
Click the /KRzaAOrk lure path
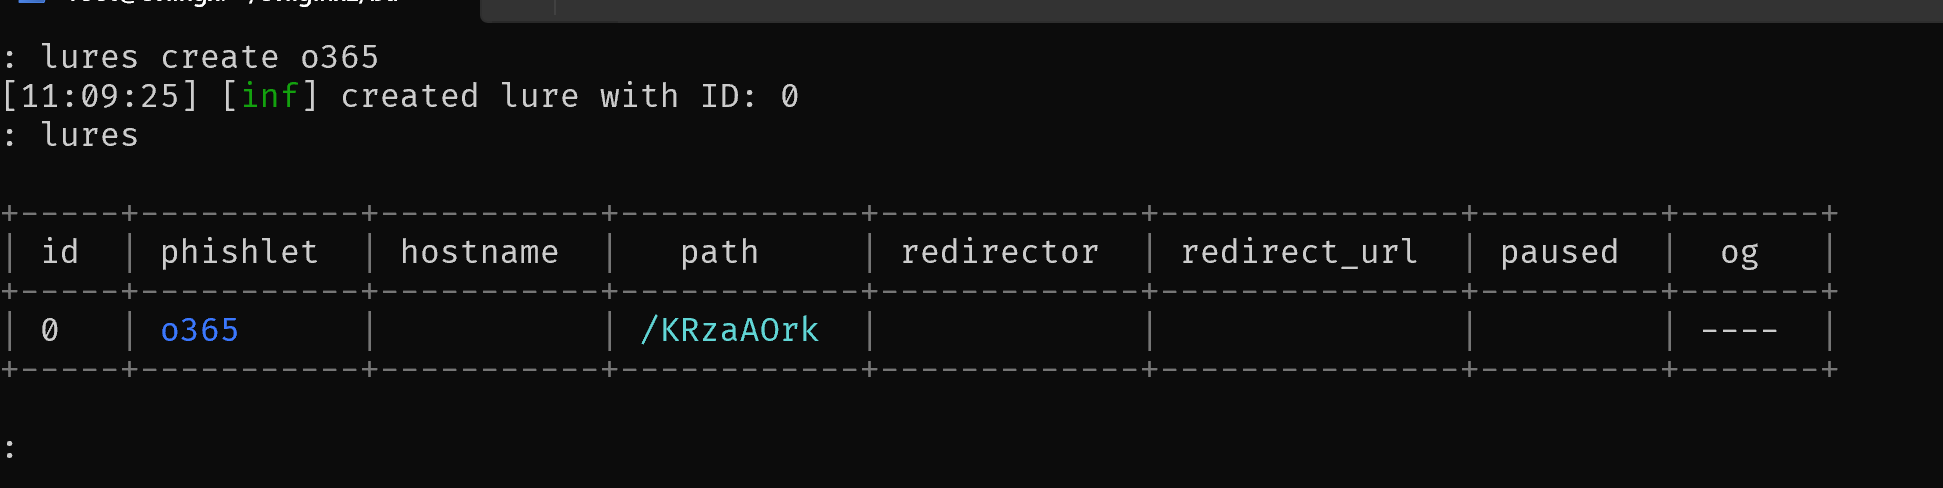coord(729,330)
